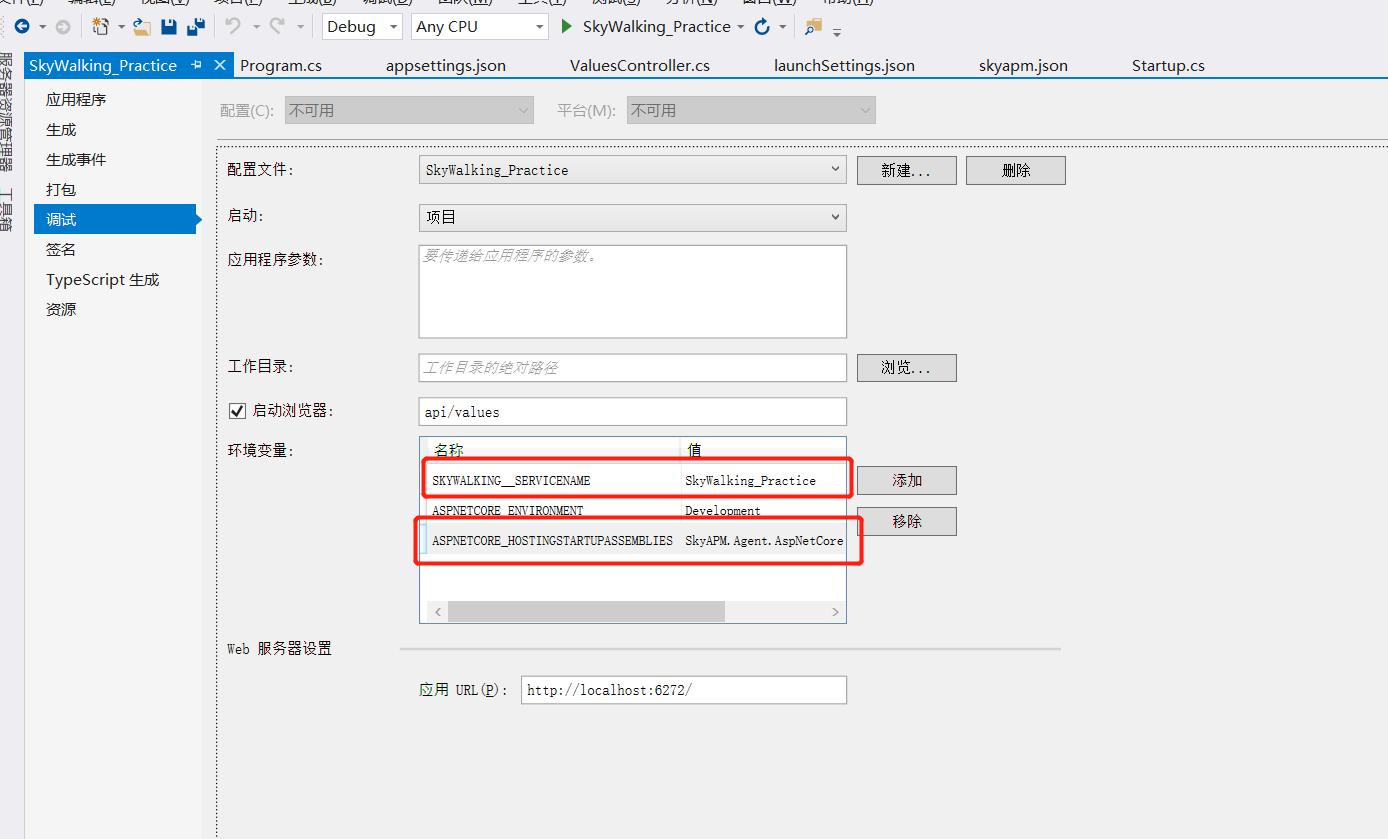Click the 应用程序参数 text area
This screenshot has width=1388, height=839.
pos(632,291)
